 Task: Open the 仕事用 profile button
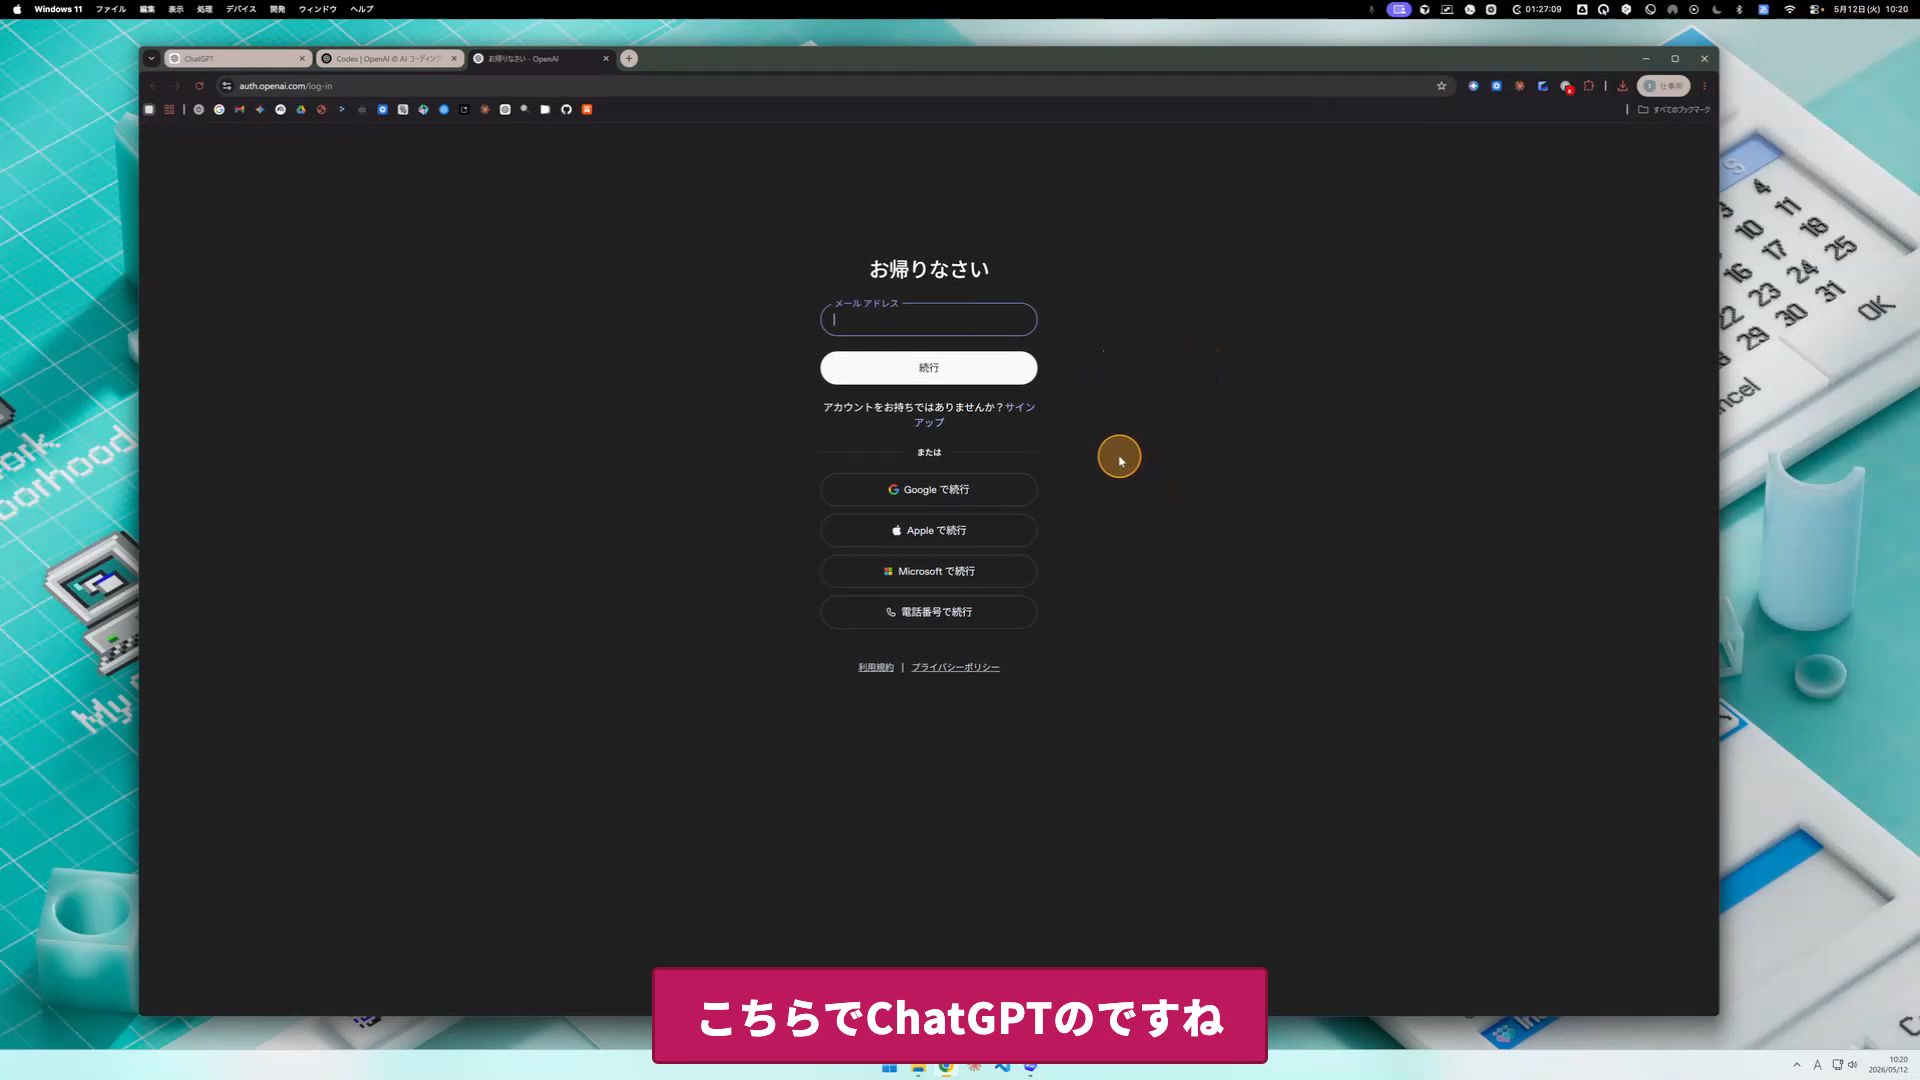click(x=1664, y=86)
